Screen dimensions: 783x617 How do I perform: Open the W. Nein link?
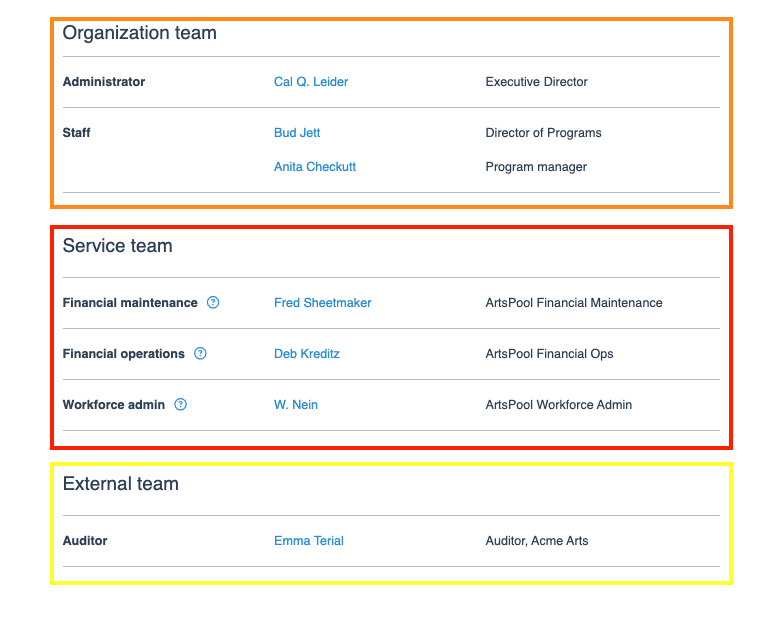(296, 405)
